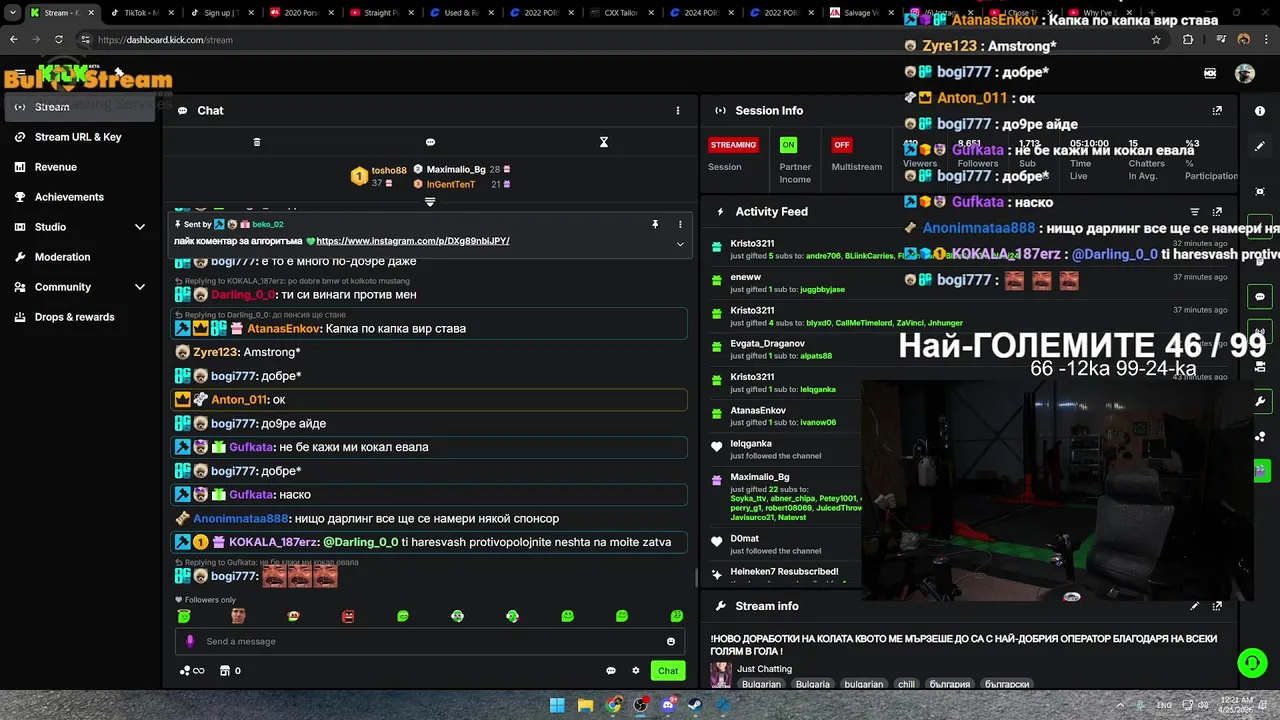Screen dimensions: 1280x720
Task: Click username Anonimnataa888 in chat
Action: tap(240, 519)
